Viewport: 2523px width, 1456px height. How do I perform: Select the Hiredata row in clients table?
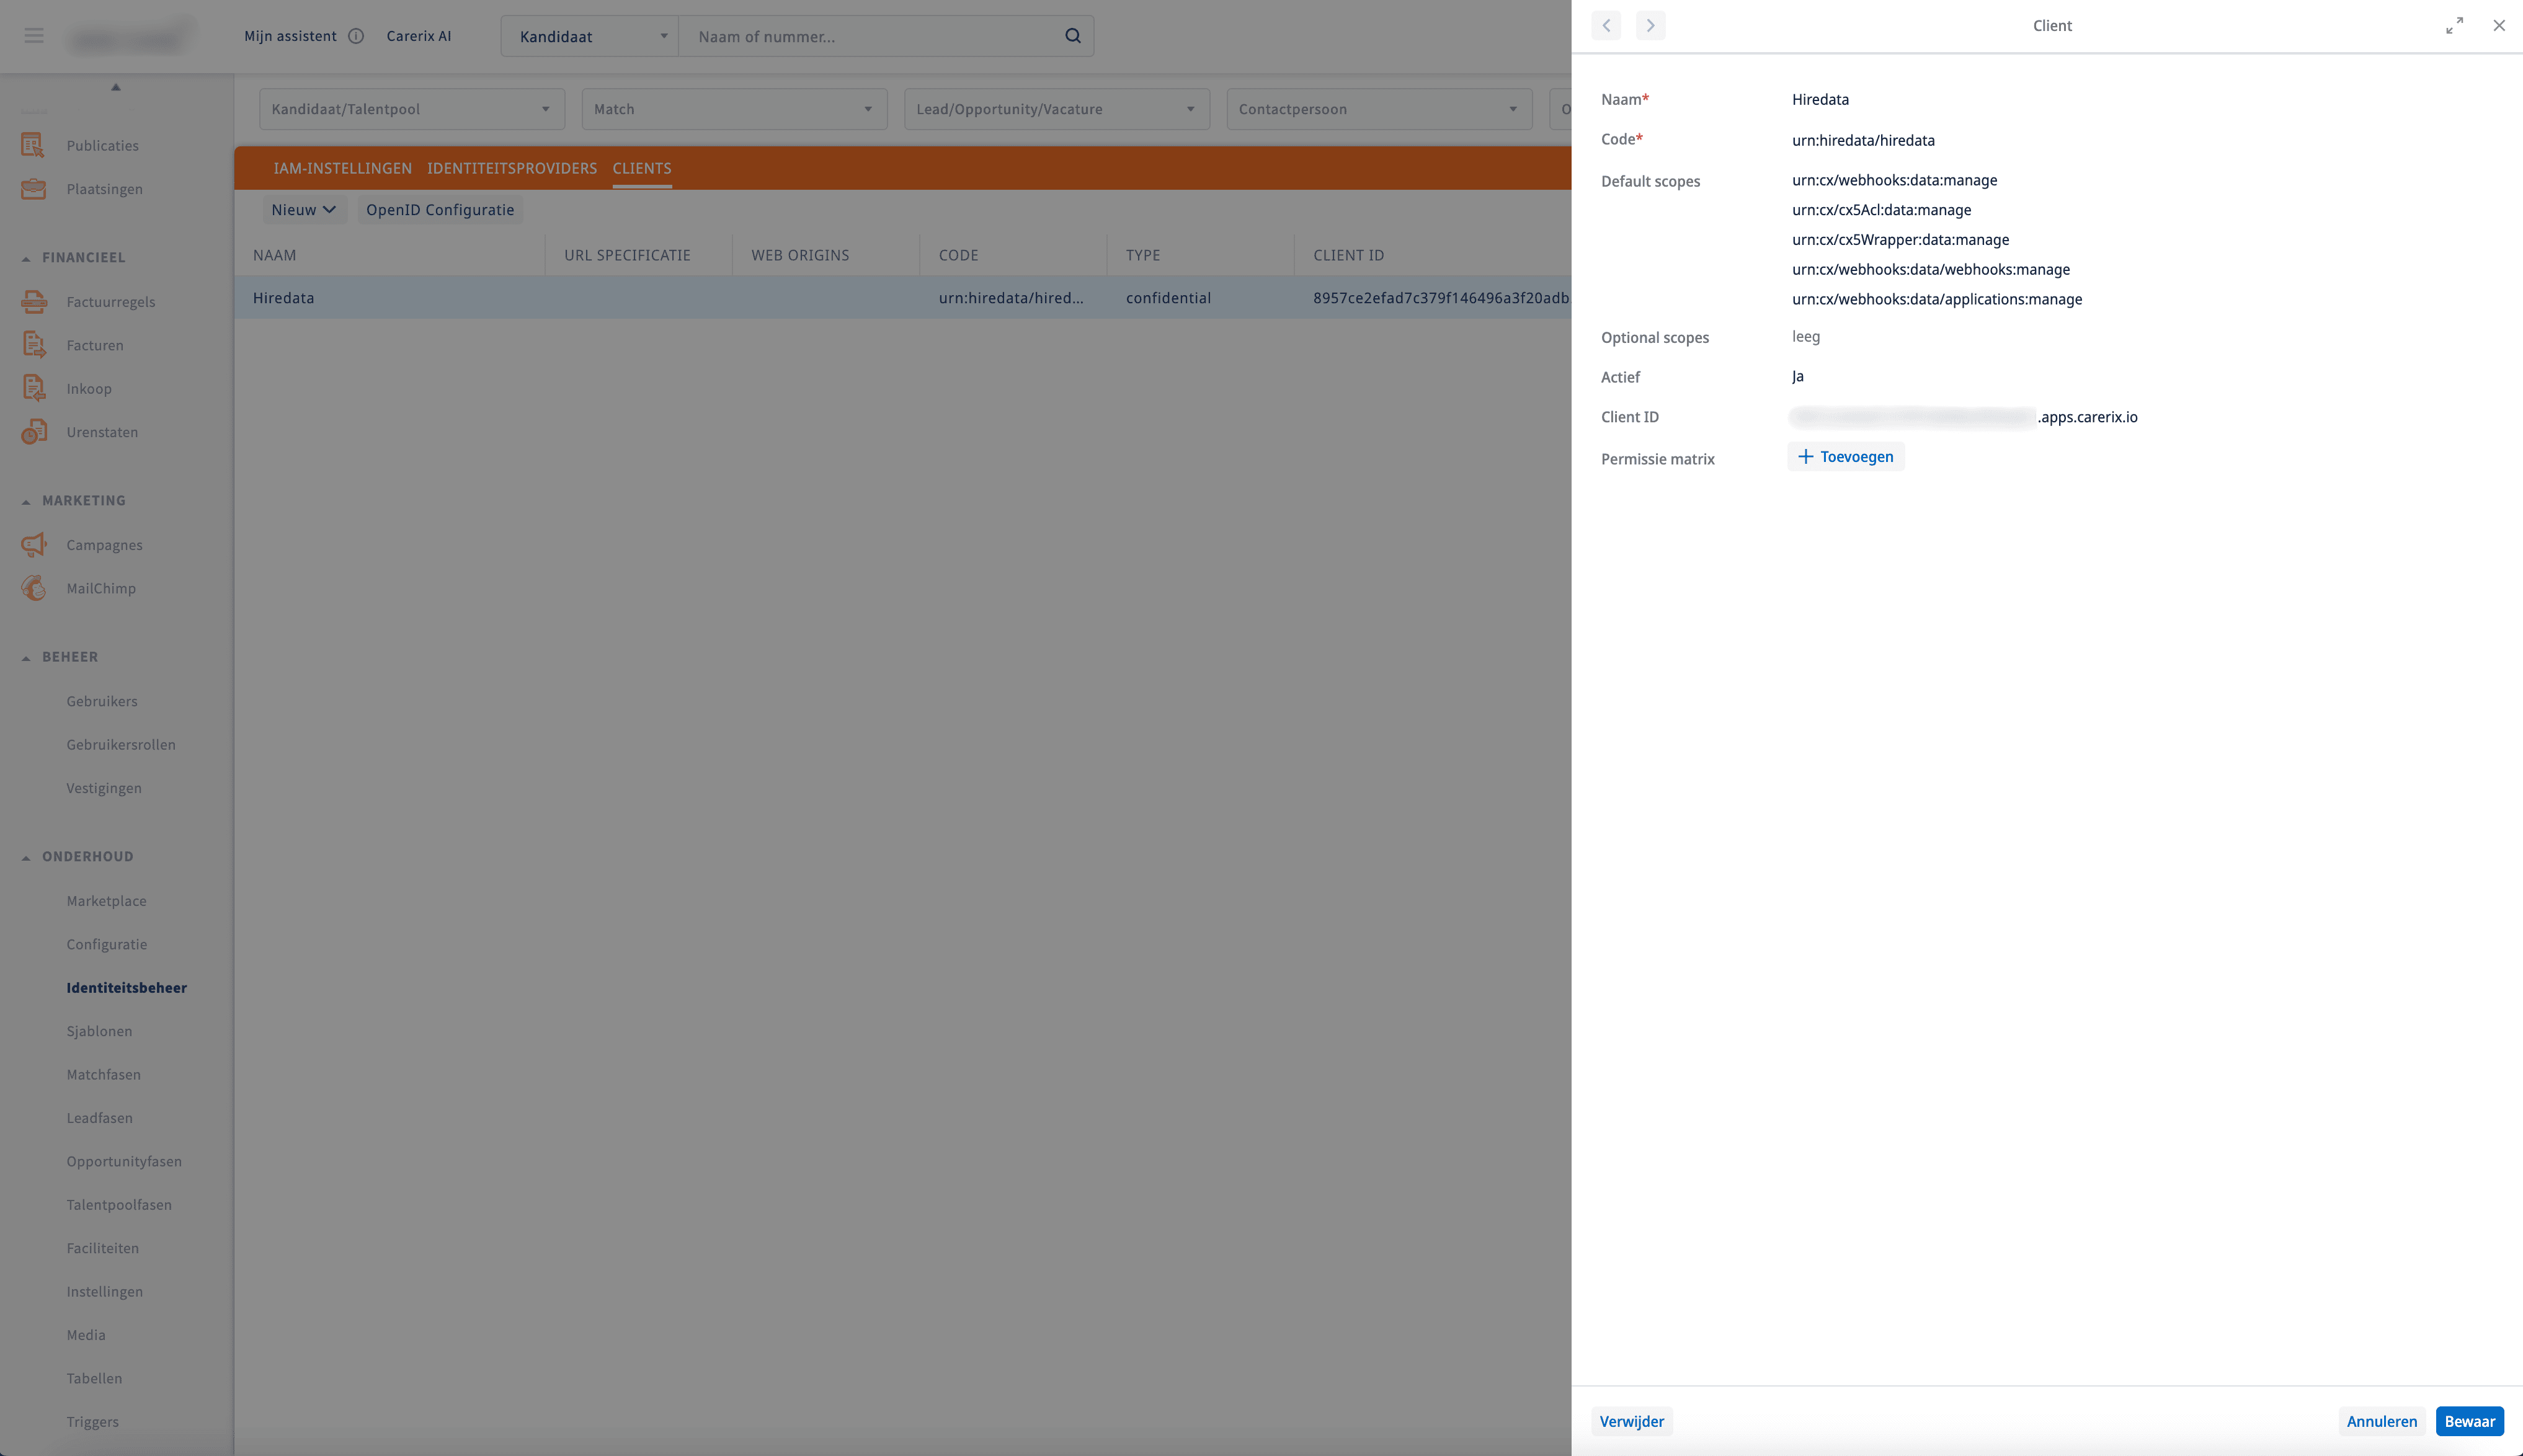(x=902, y=298)
